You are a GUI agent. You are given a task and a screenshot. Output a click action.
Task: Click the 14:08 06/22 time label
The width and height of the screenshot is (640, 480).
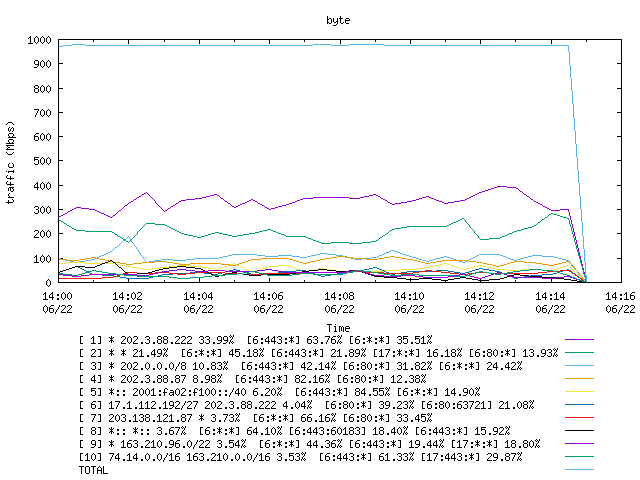click(x=339, y=302)
